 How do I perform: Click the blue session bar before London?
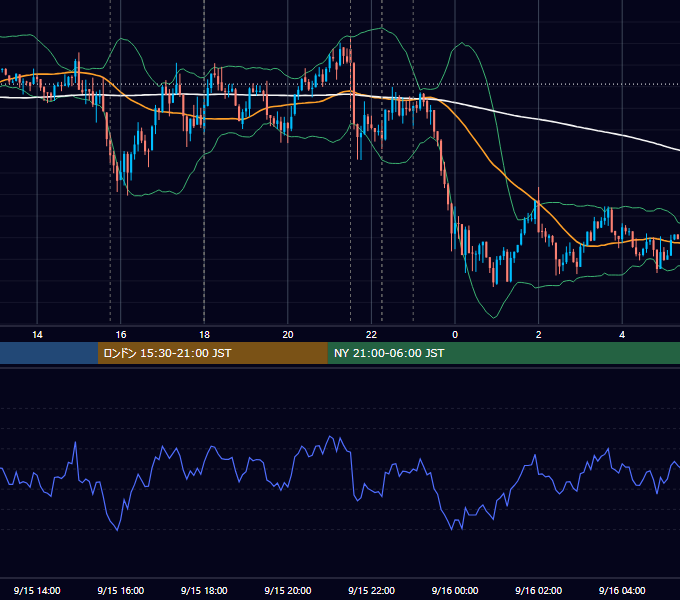pyautogui.click(x=49, y=353)
